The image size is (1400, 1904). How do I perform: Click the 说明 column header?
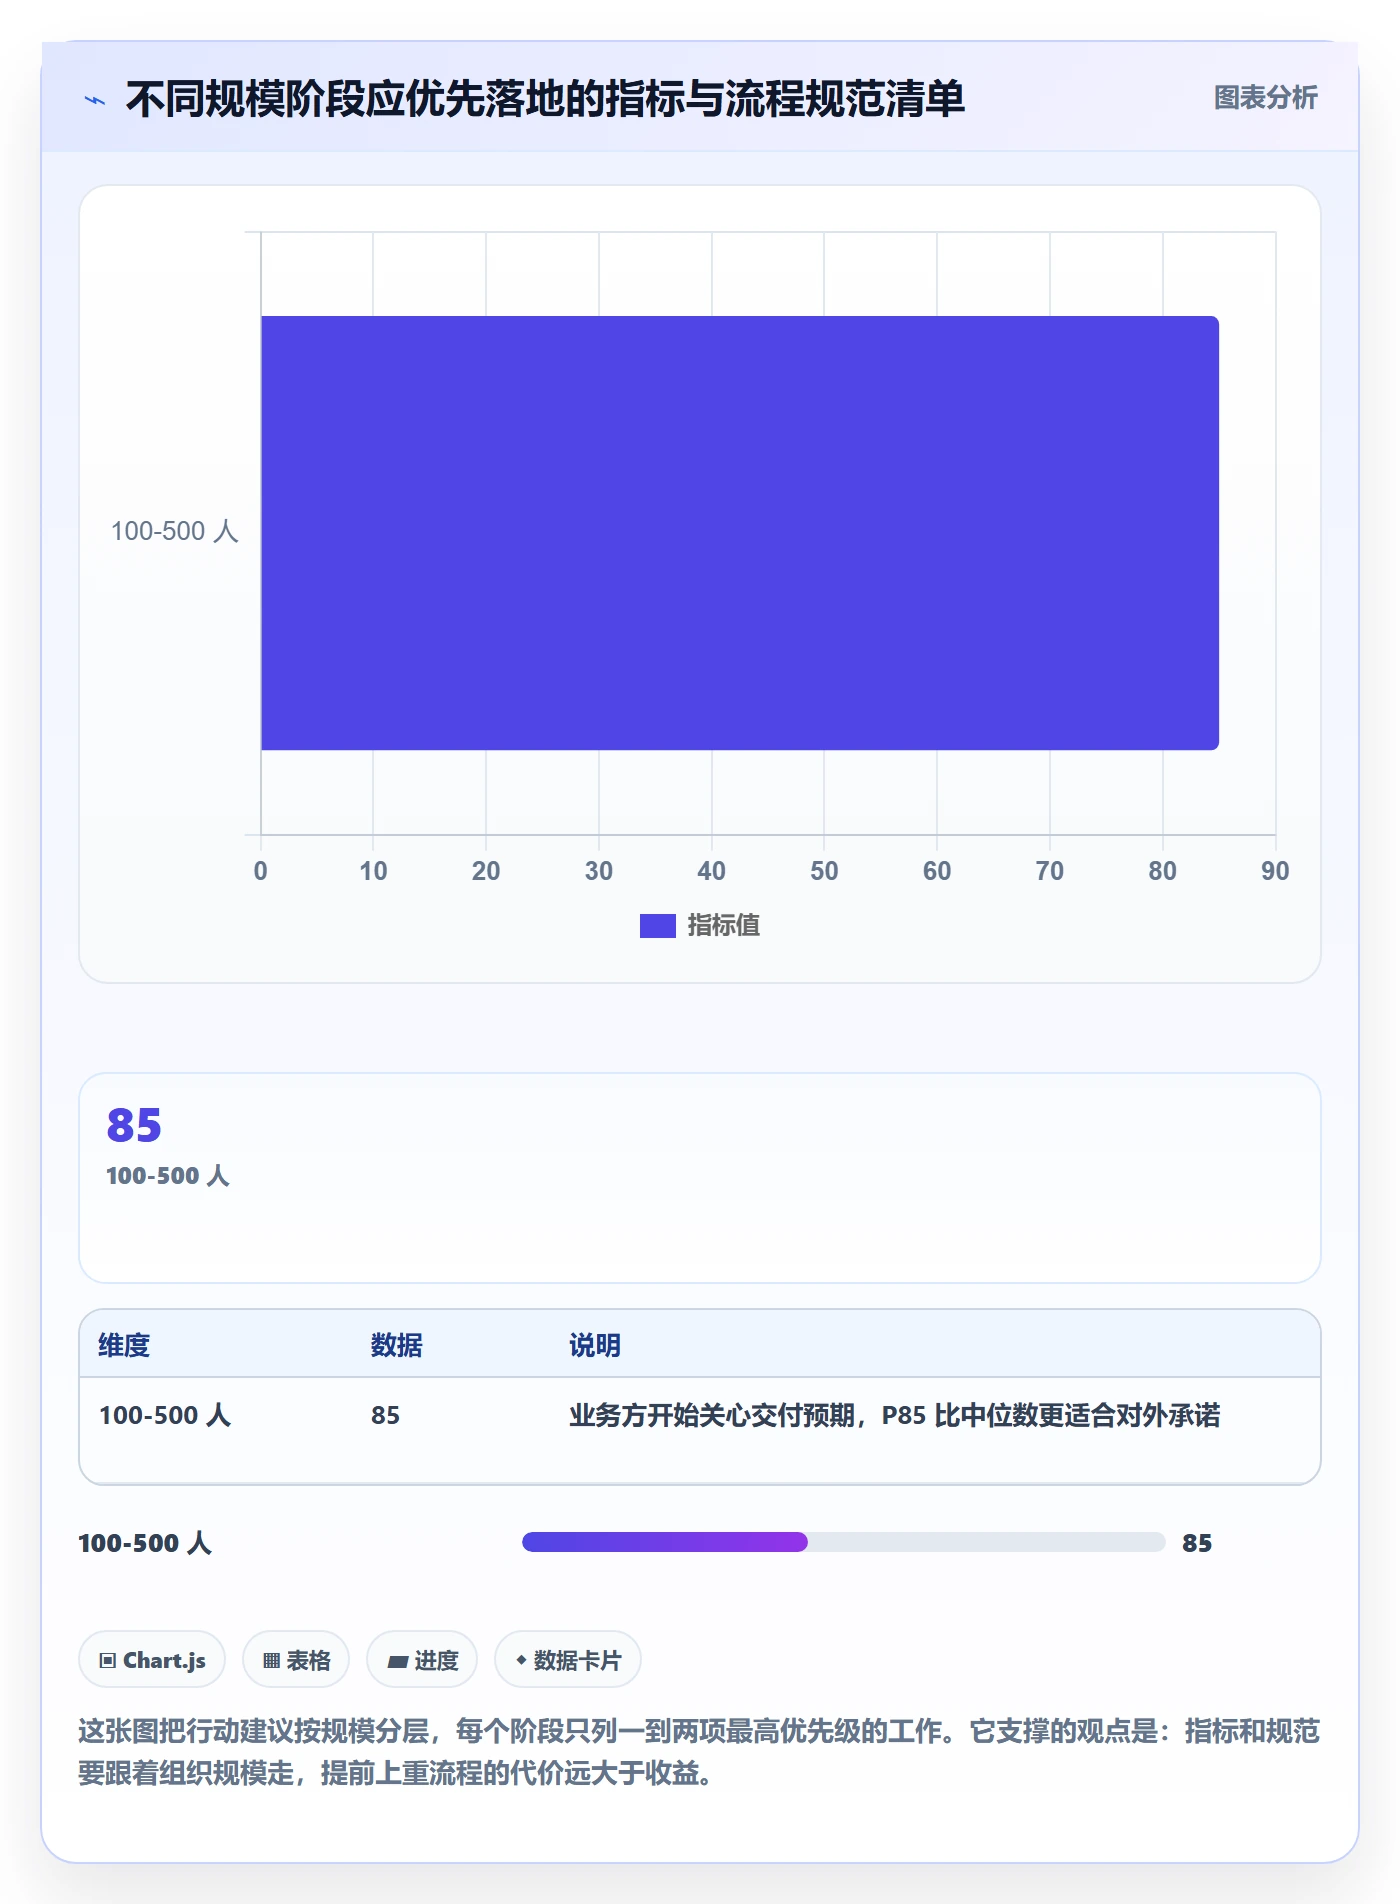click(x=595, y=1345)
